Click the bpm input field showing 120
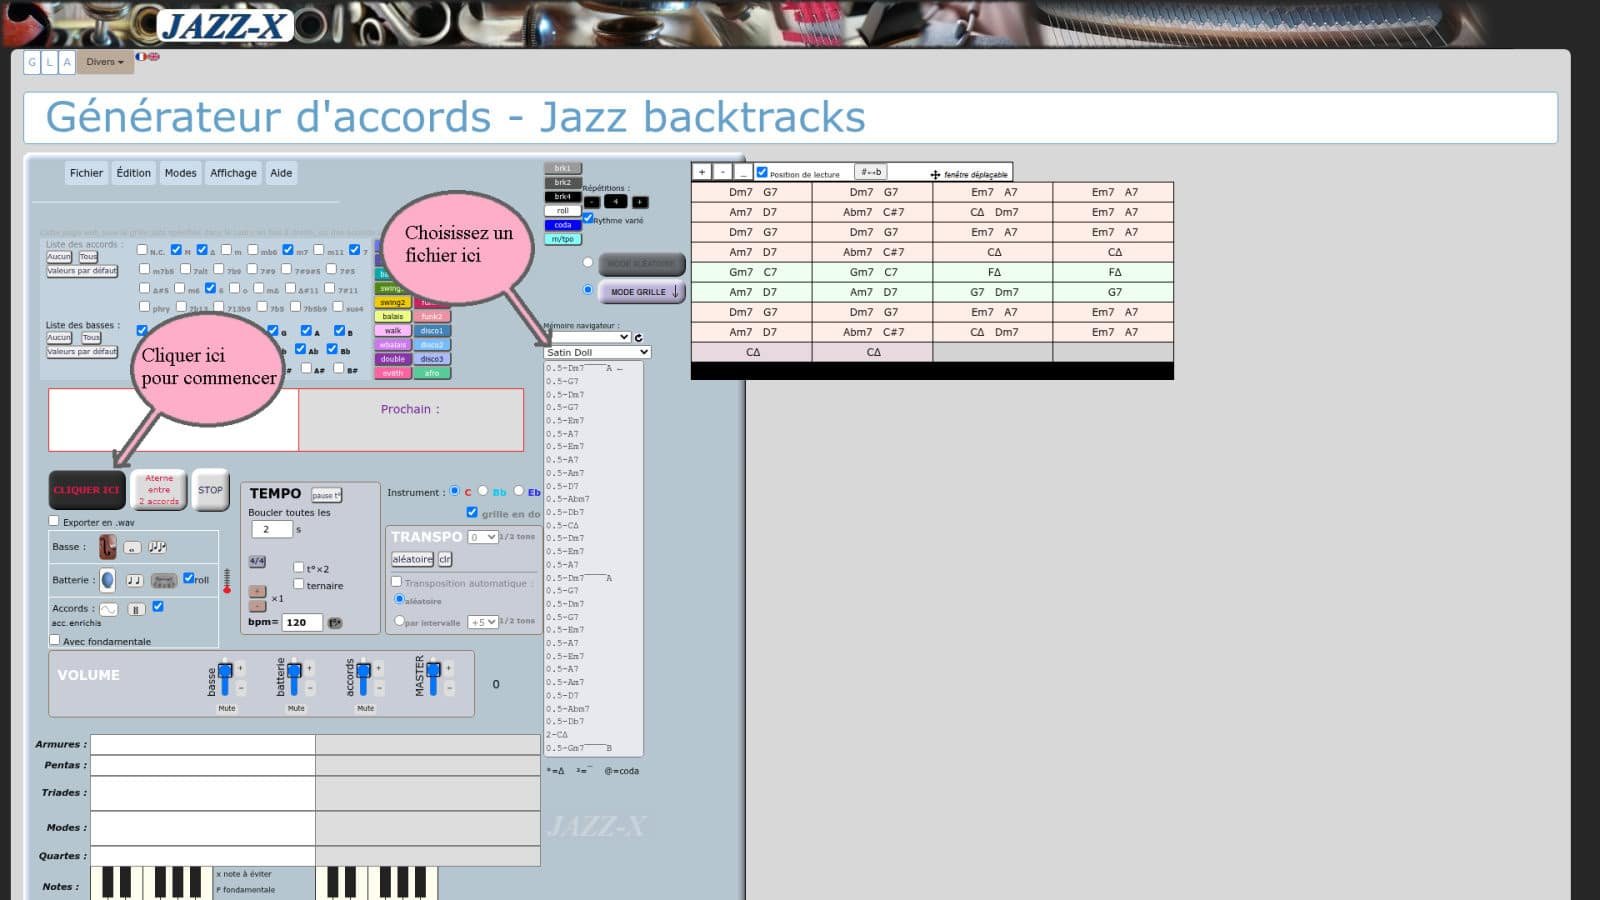This screenshot has height=900, width=1600. click(302, 622)
